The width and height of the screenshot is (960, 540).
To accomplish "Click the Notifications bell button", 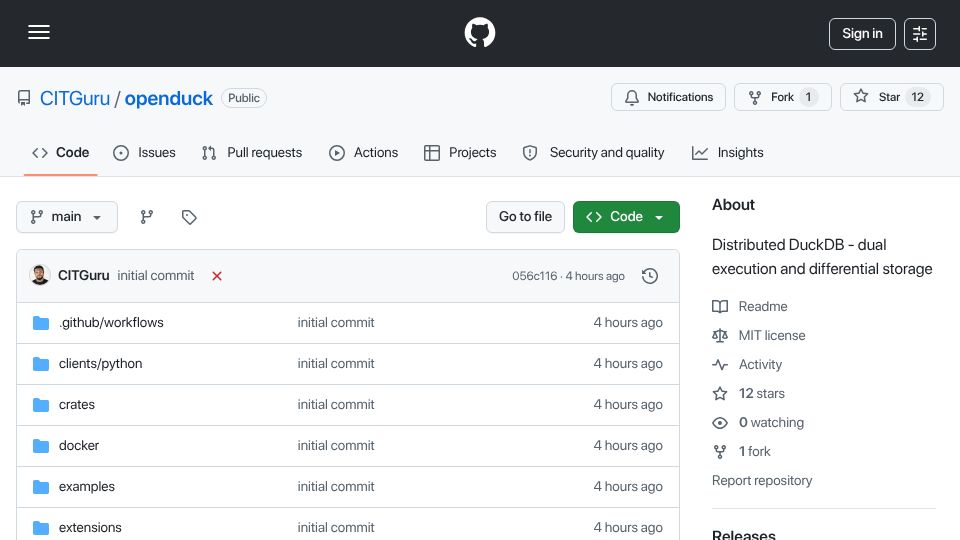I will point(668,97).
